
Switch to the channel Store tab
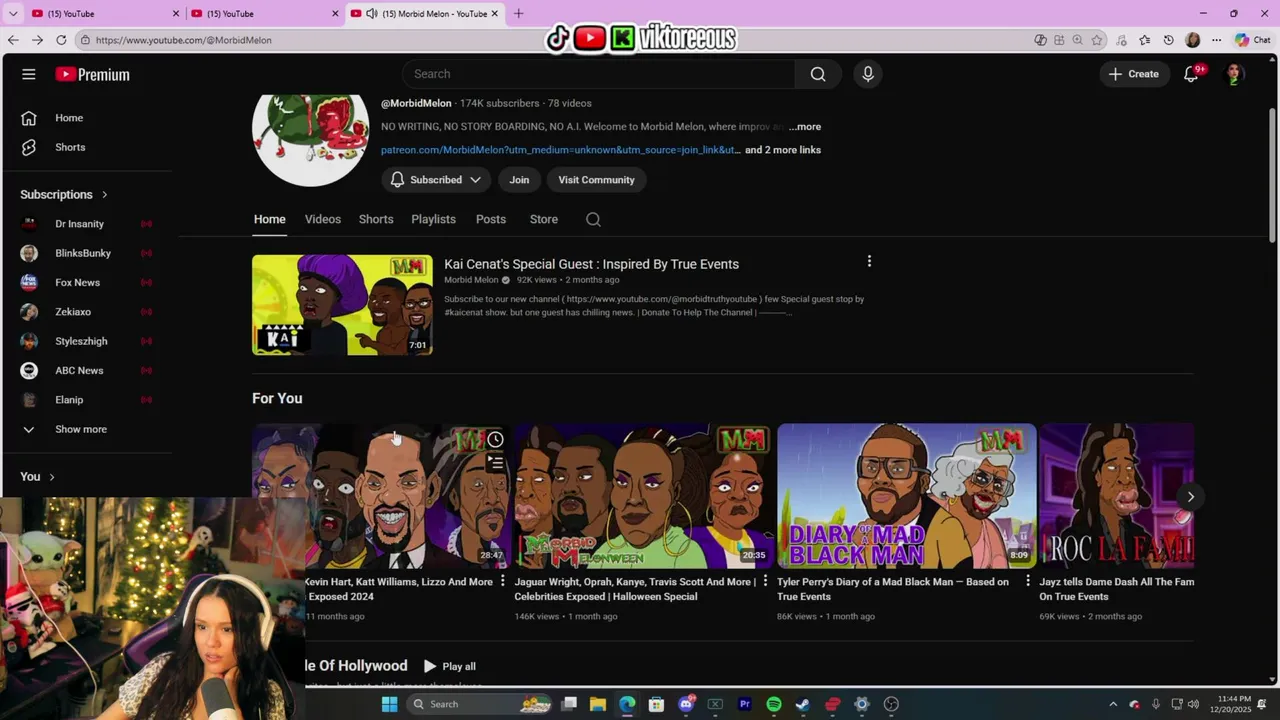pyautogui.click(x=544, y=219)
